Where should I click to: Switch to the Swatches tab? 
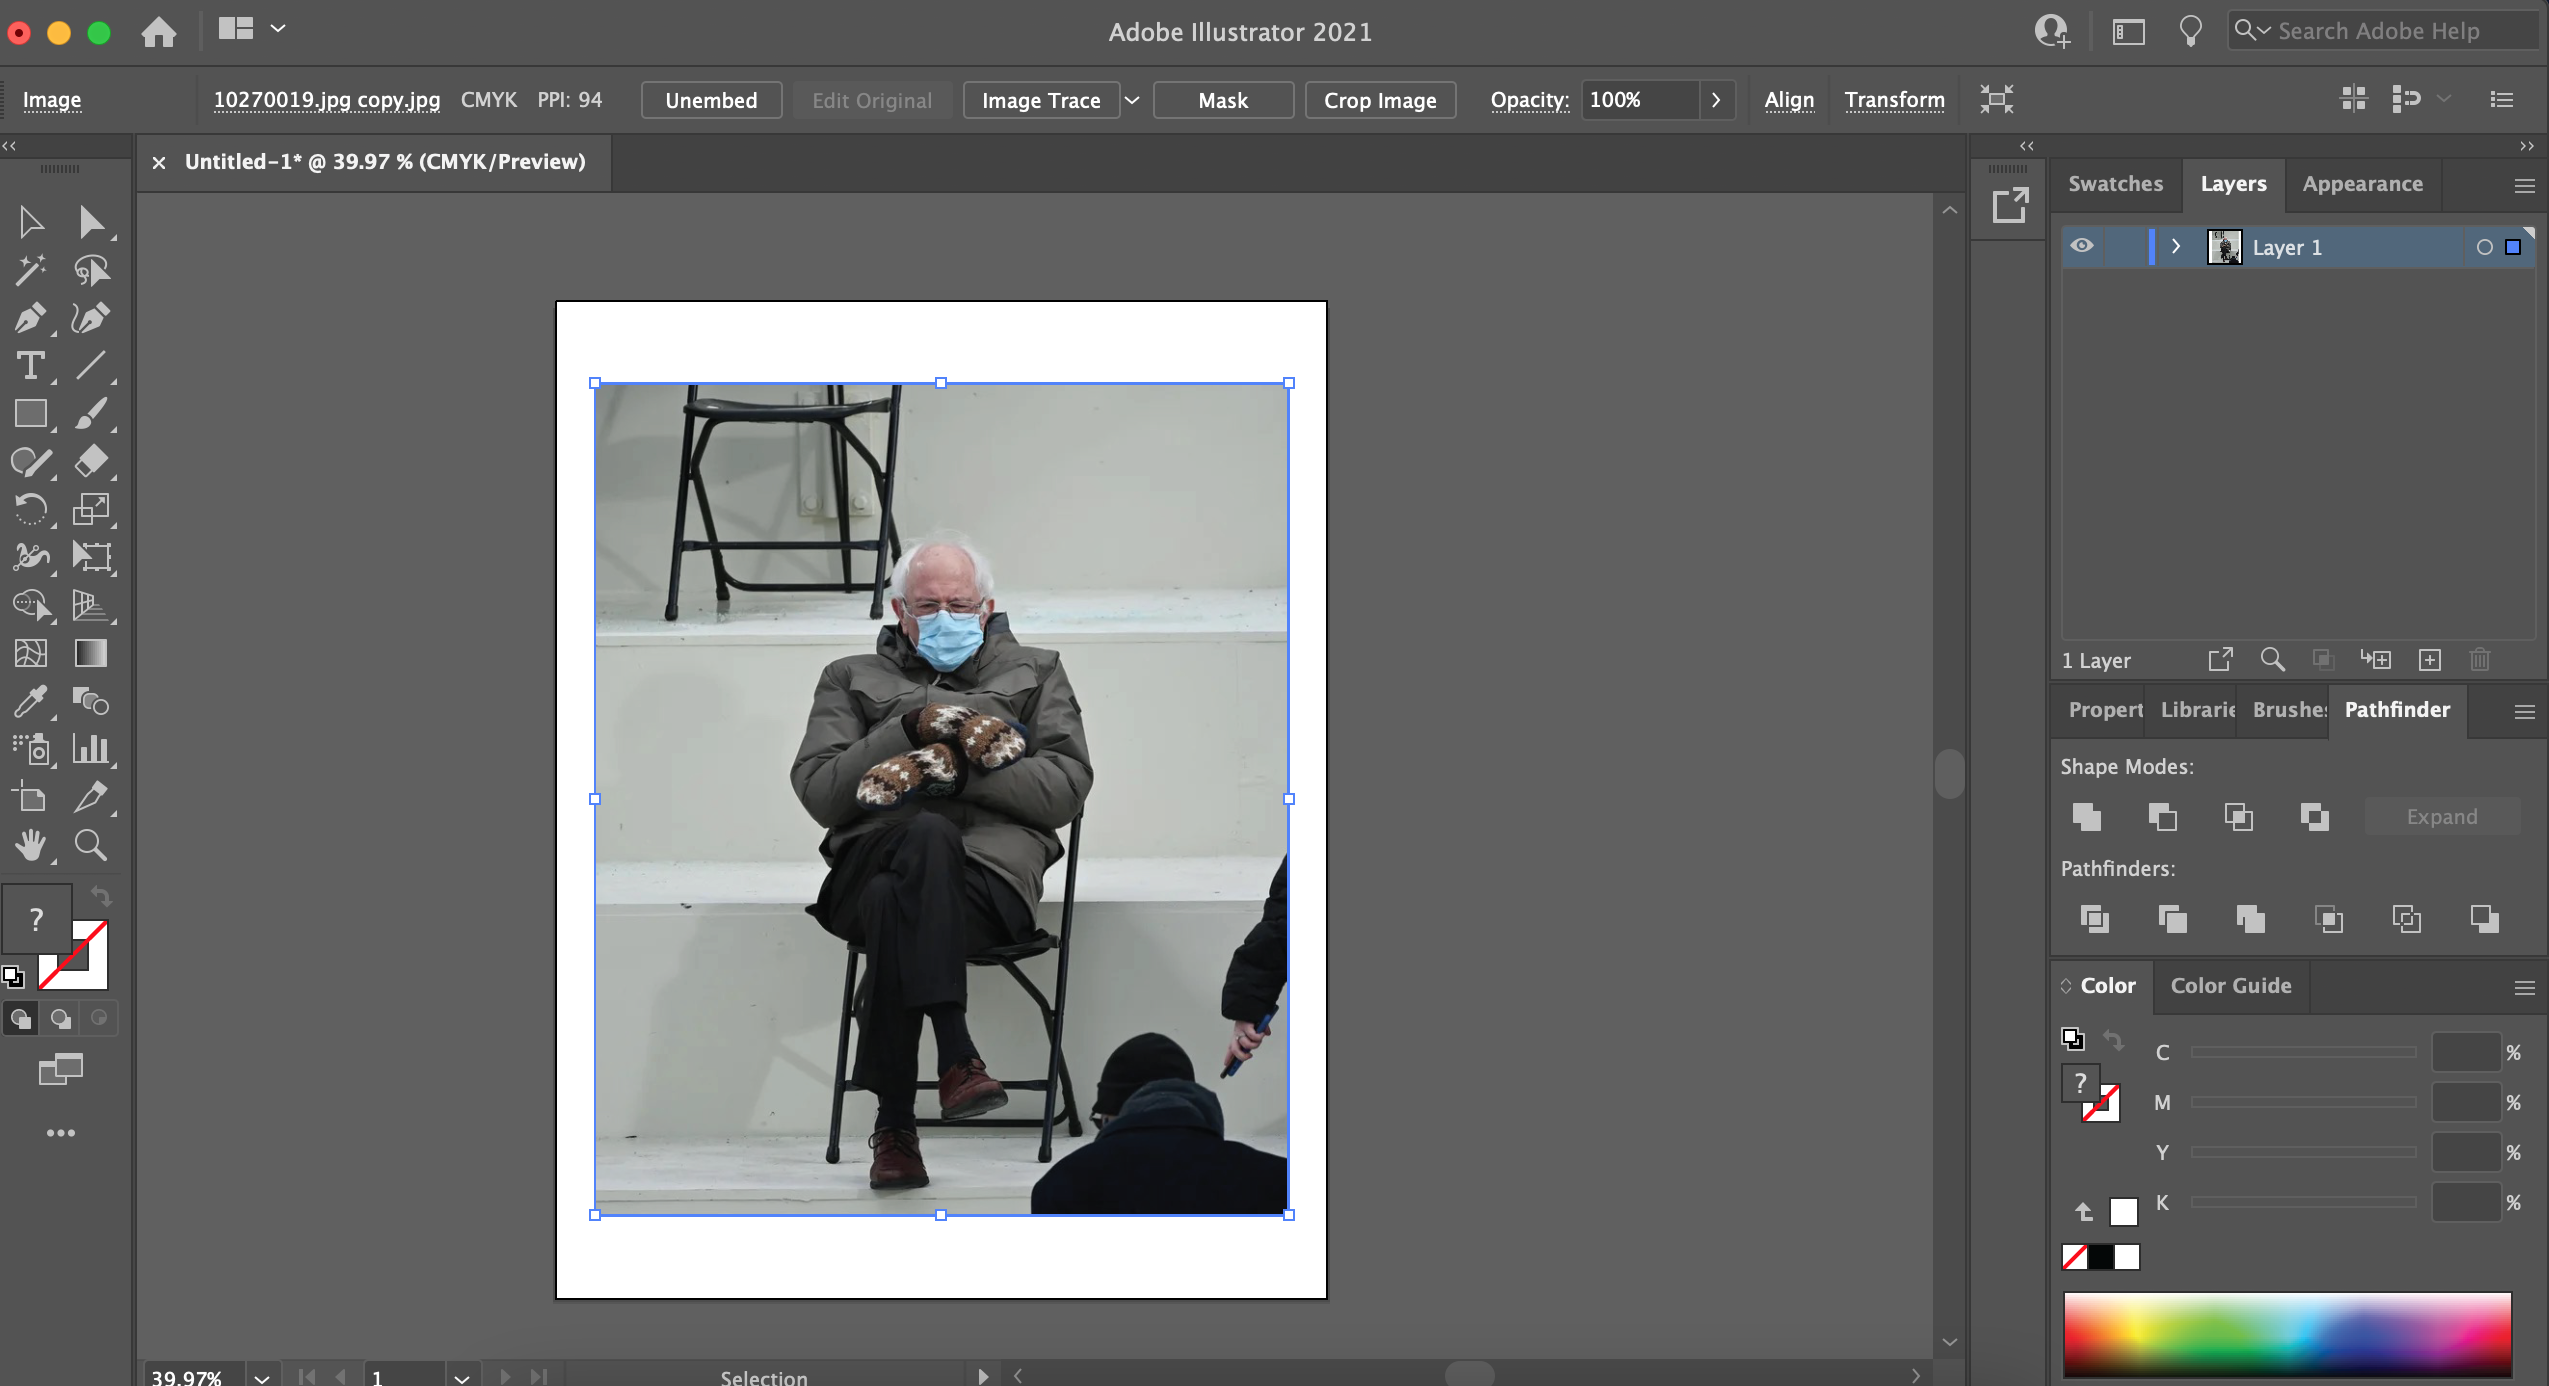click(2115, 184)
